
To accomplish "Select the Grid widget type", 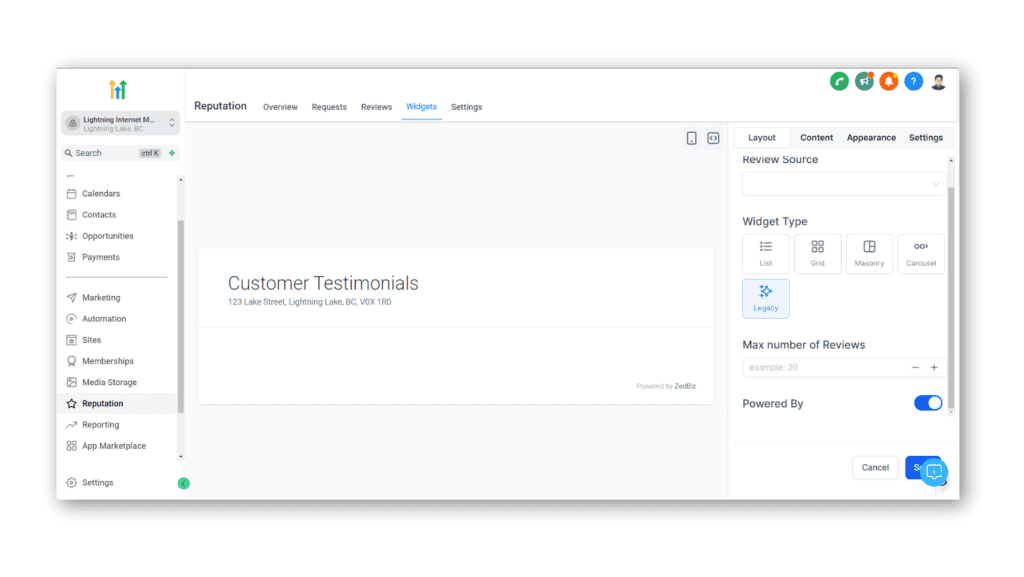I will (x=817, y=253).
